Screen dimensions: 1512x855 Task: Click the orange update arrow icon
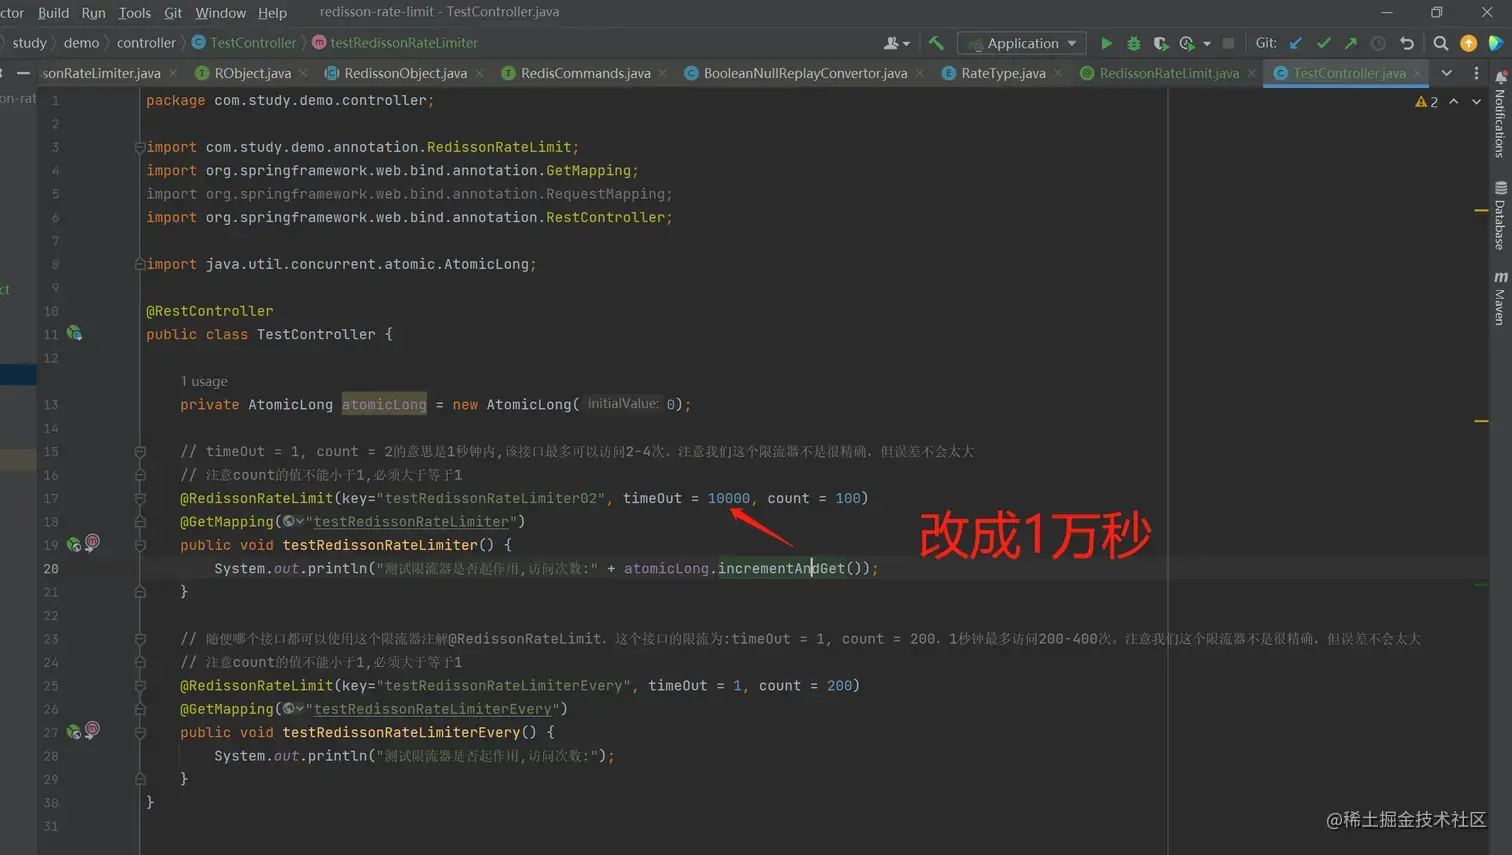pos(1468,43)
